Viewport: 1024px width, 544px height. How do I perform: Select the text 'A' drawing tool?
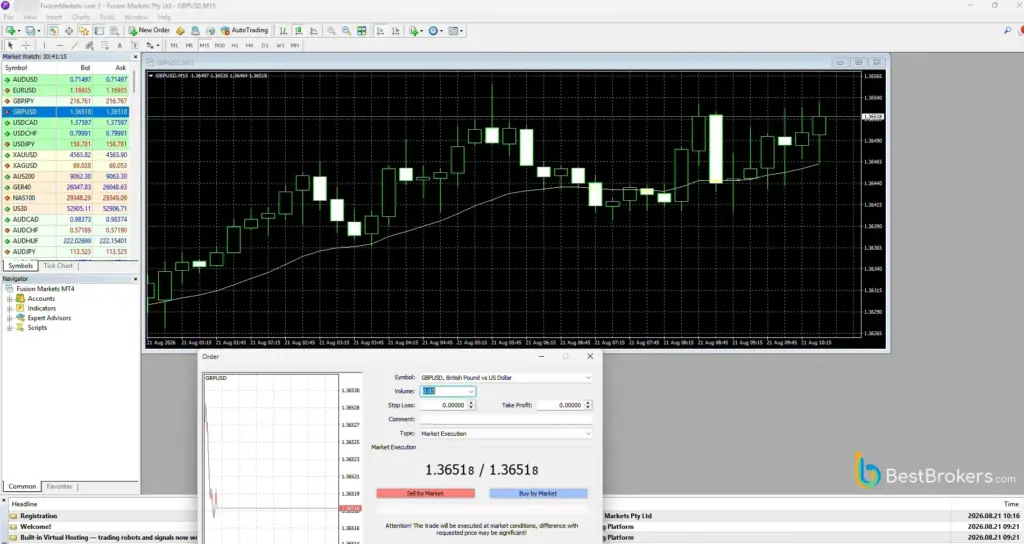pyautogui.click(x=120, y=46)
